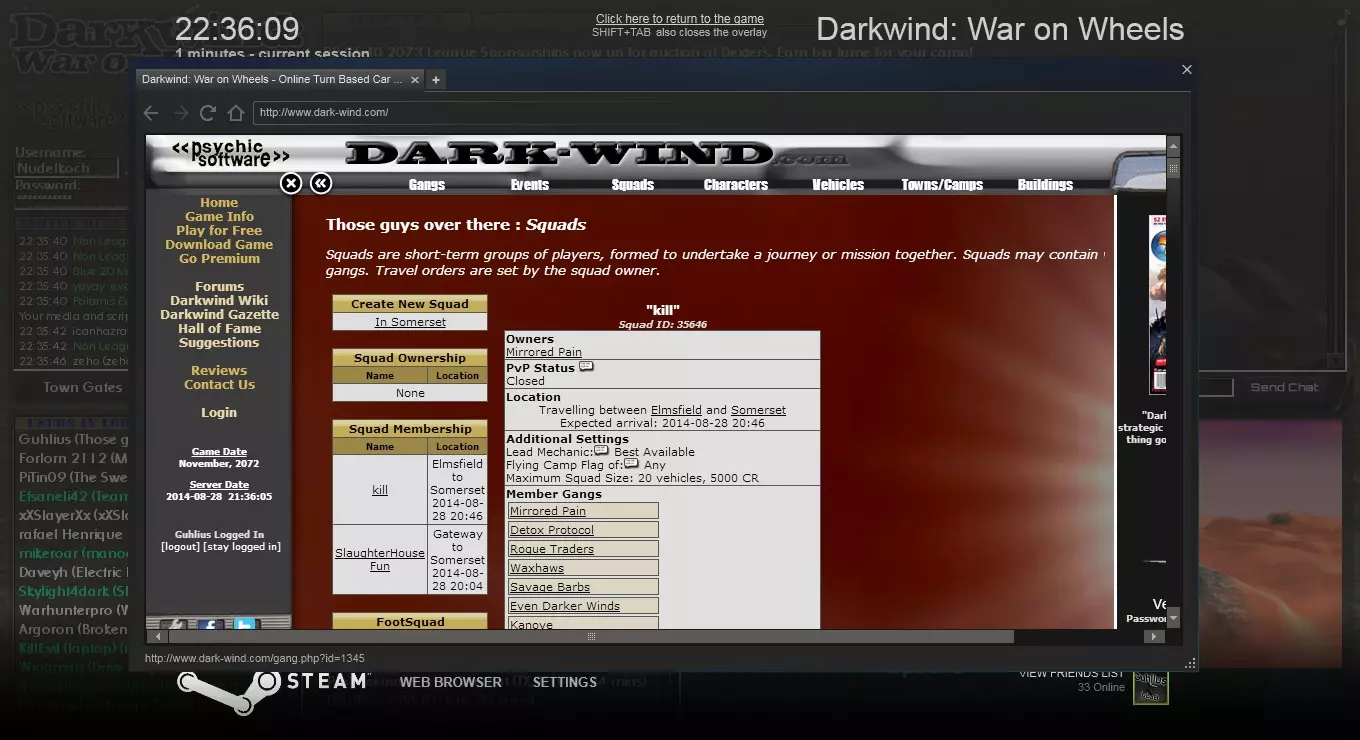Viewport: 1360px width, 740px height.
Task: Click the circled X icon beside the sidebar
Action: [x=290, y=183]
